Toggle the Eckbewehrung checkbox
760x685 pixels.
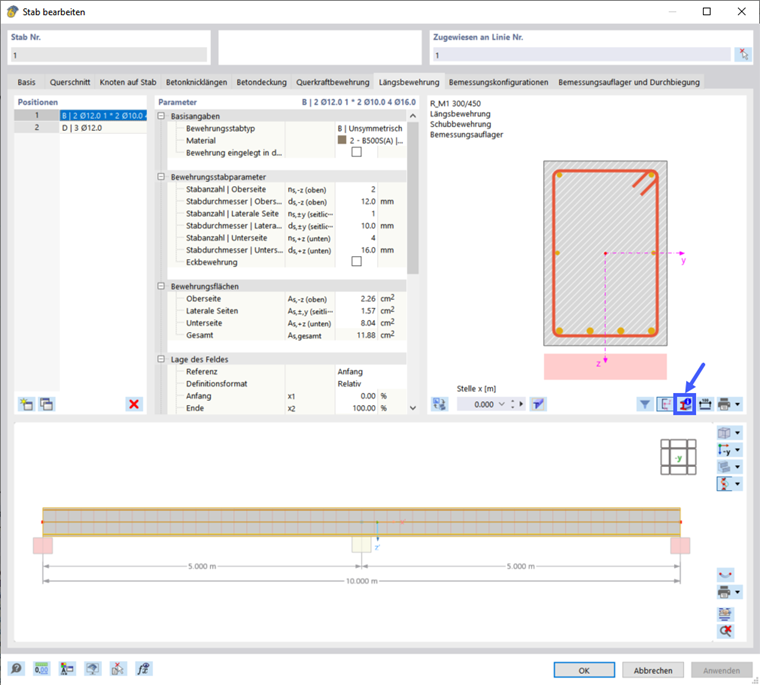[356, 262]
